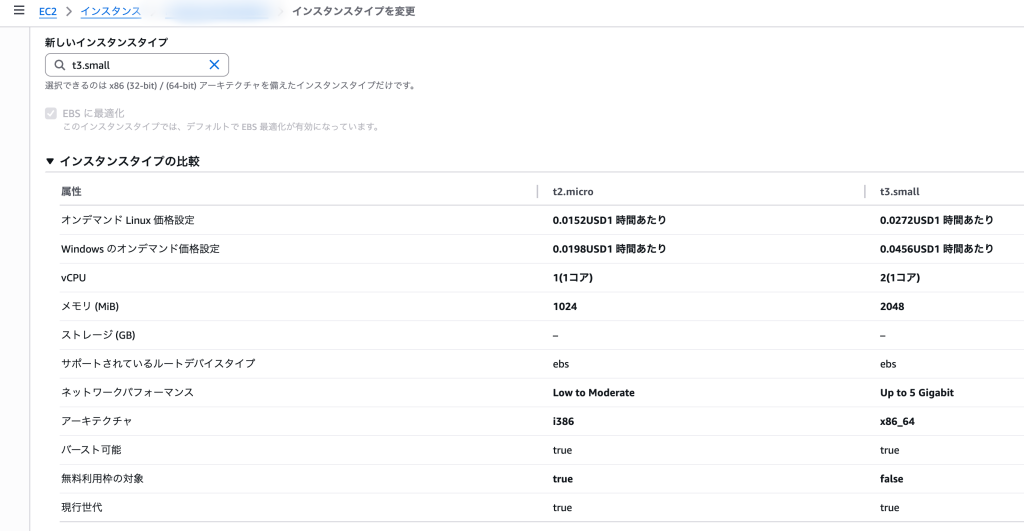Click the EC2 breadcrumb link

point(48,11)
